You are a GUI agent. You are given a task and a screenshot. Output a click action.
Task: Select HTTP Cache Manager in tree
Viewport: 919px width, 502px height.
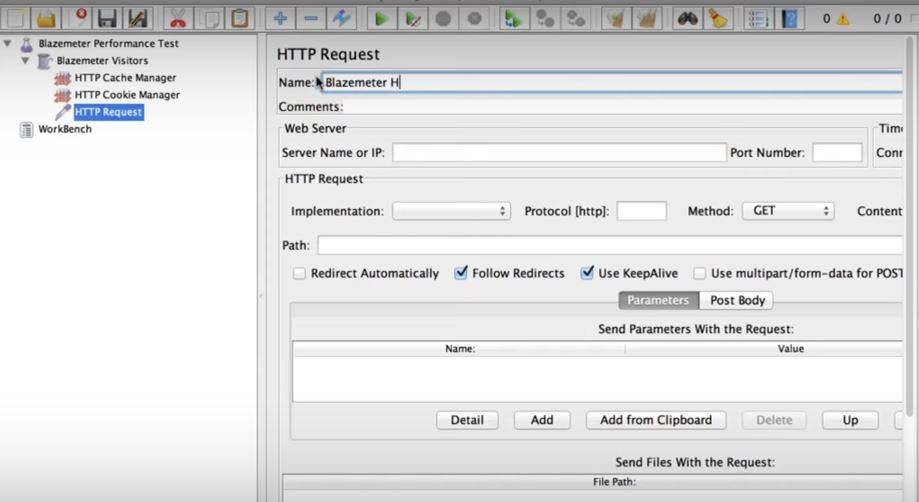click(125, 77)
